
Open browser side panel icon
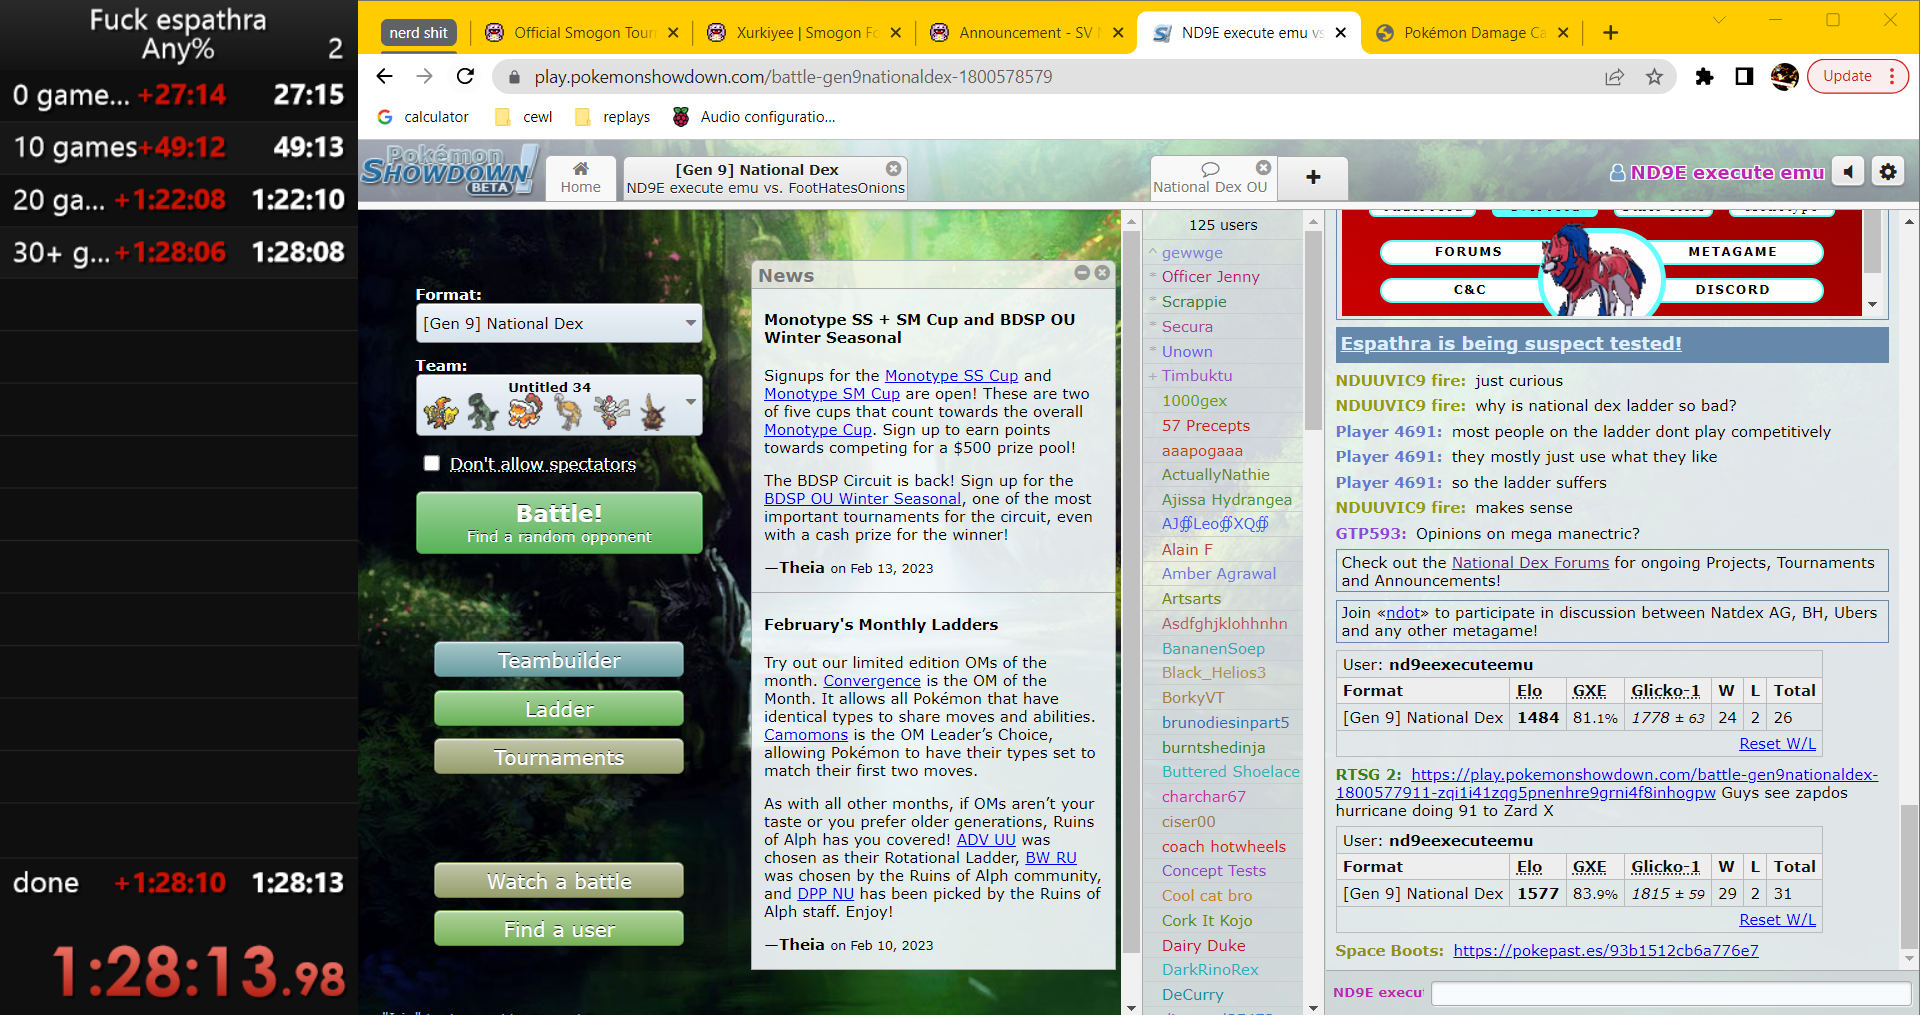pos(1744,77)
